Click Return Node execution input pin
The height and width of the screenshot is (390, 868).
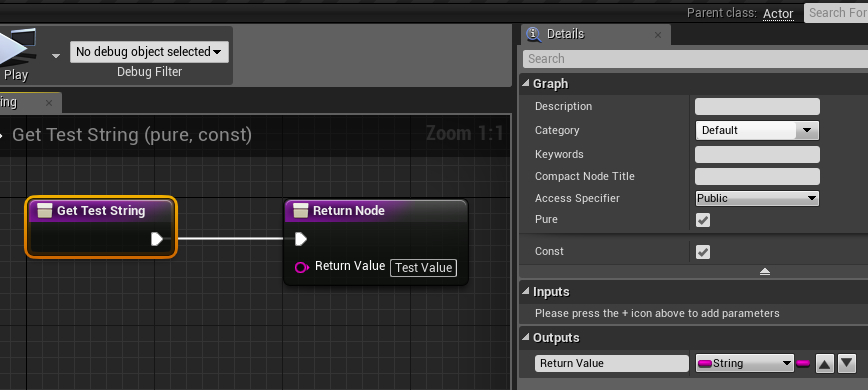pos(301,239)
